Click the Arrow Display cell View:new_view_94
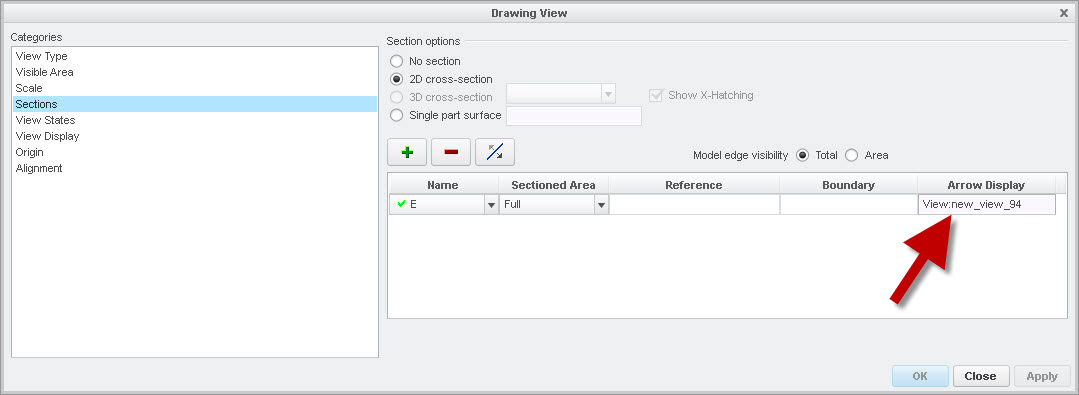Screen dimensions: 1079x395 click(987, 205)
